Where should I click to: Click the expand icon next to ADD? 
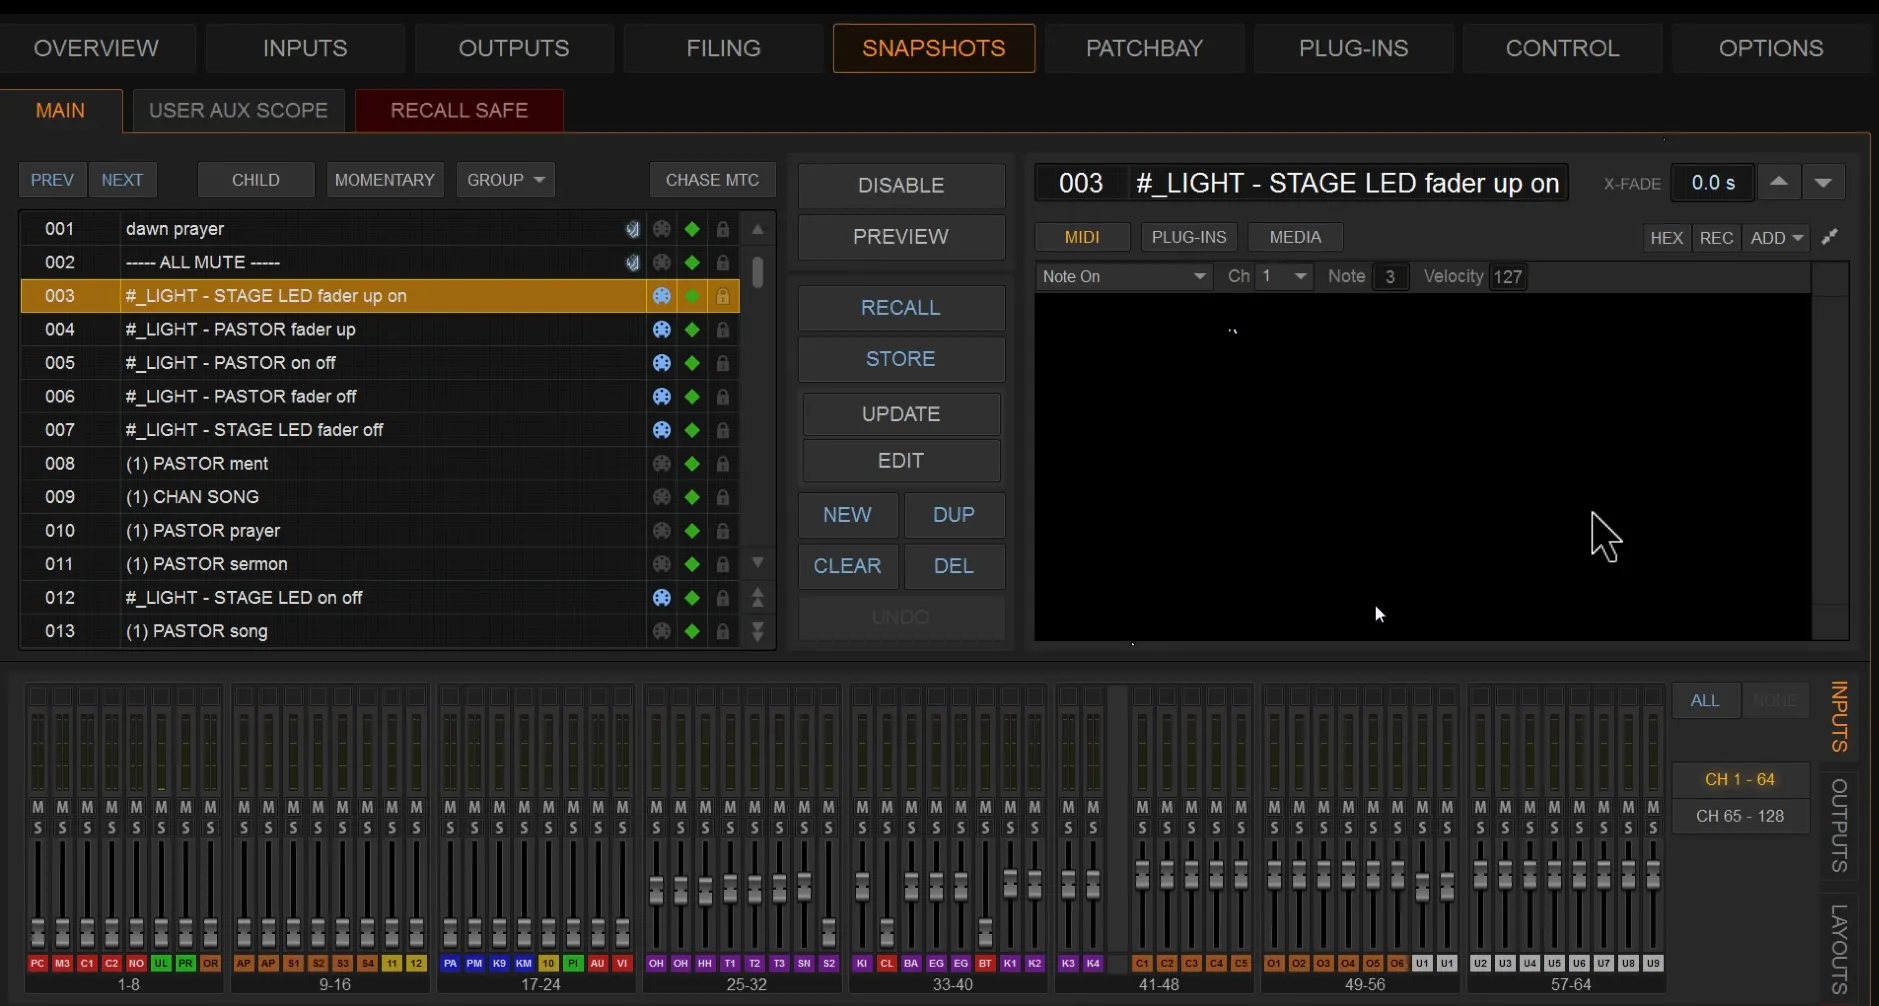click(1830, 237)
